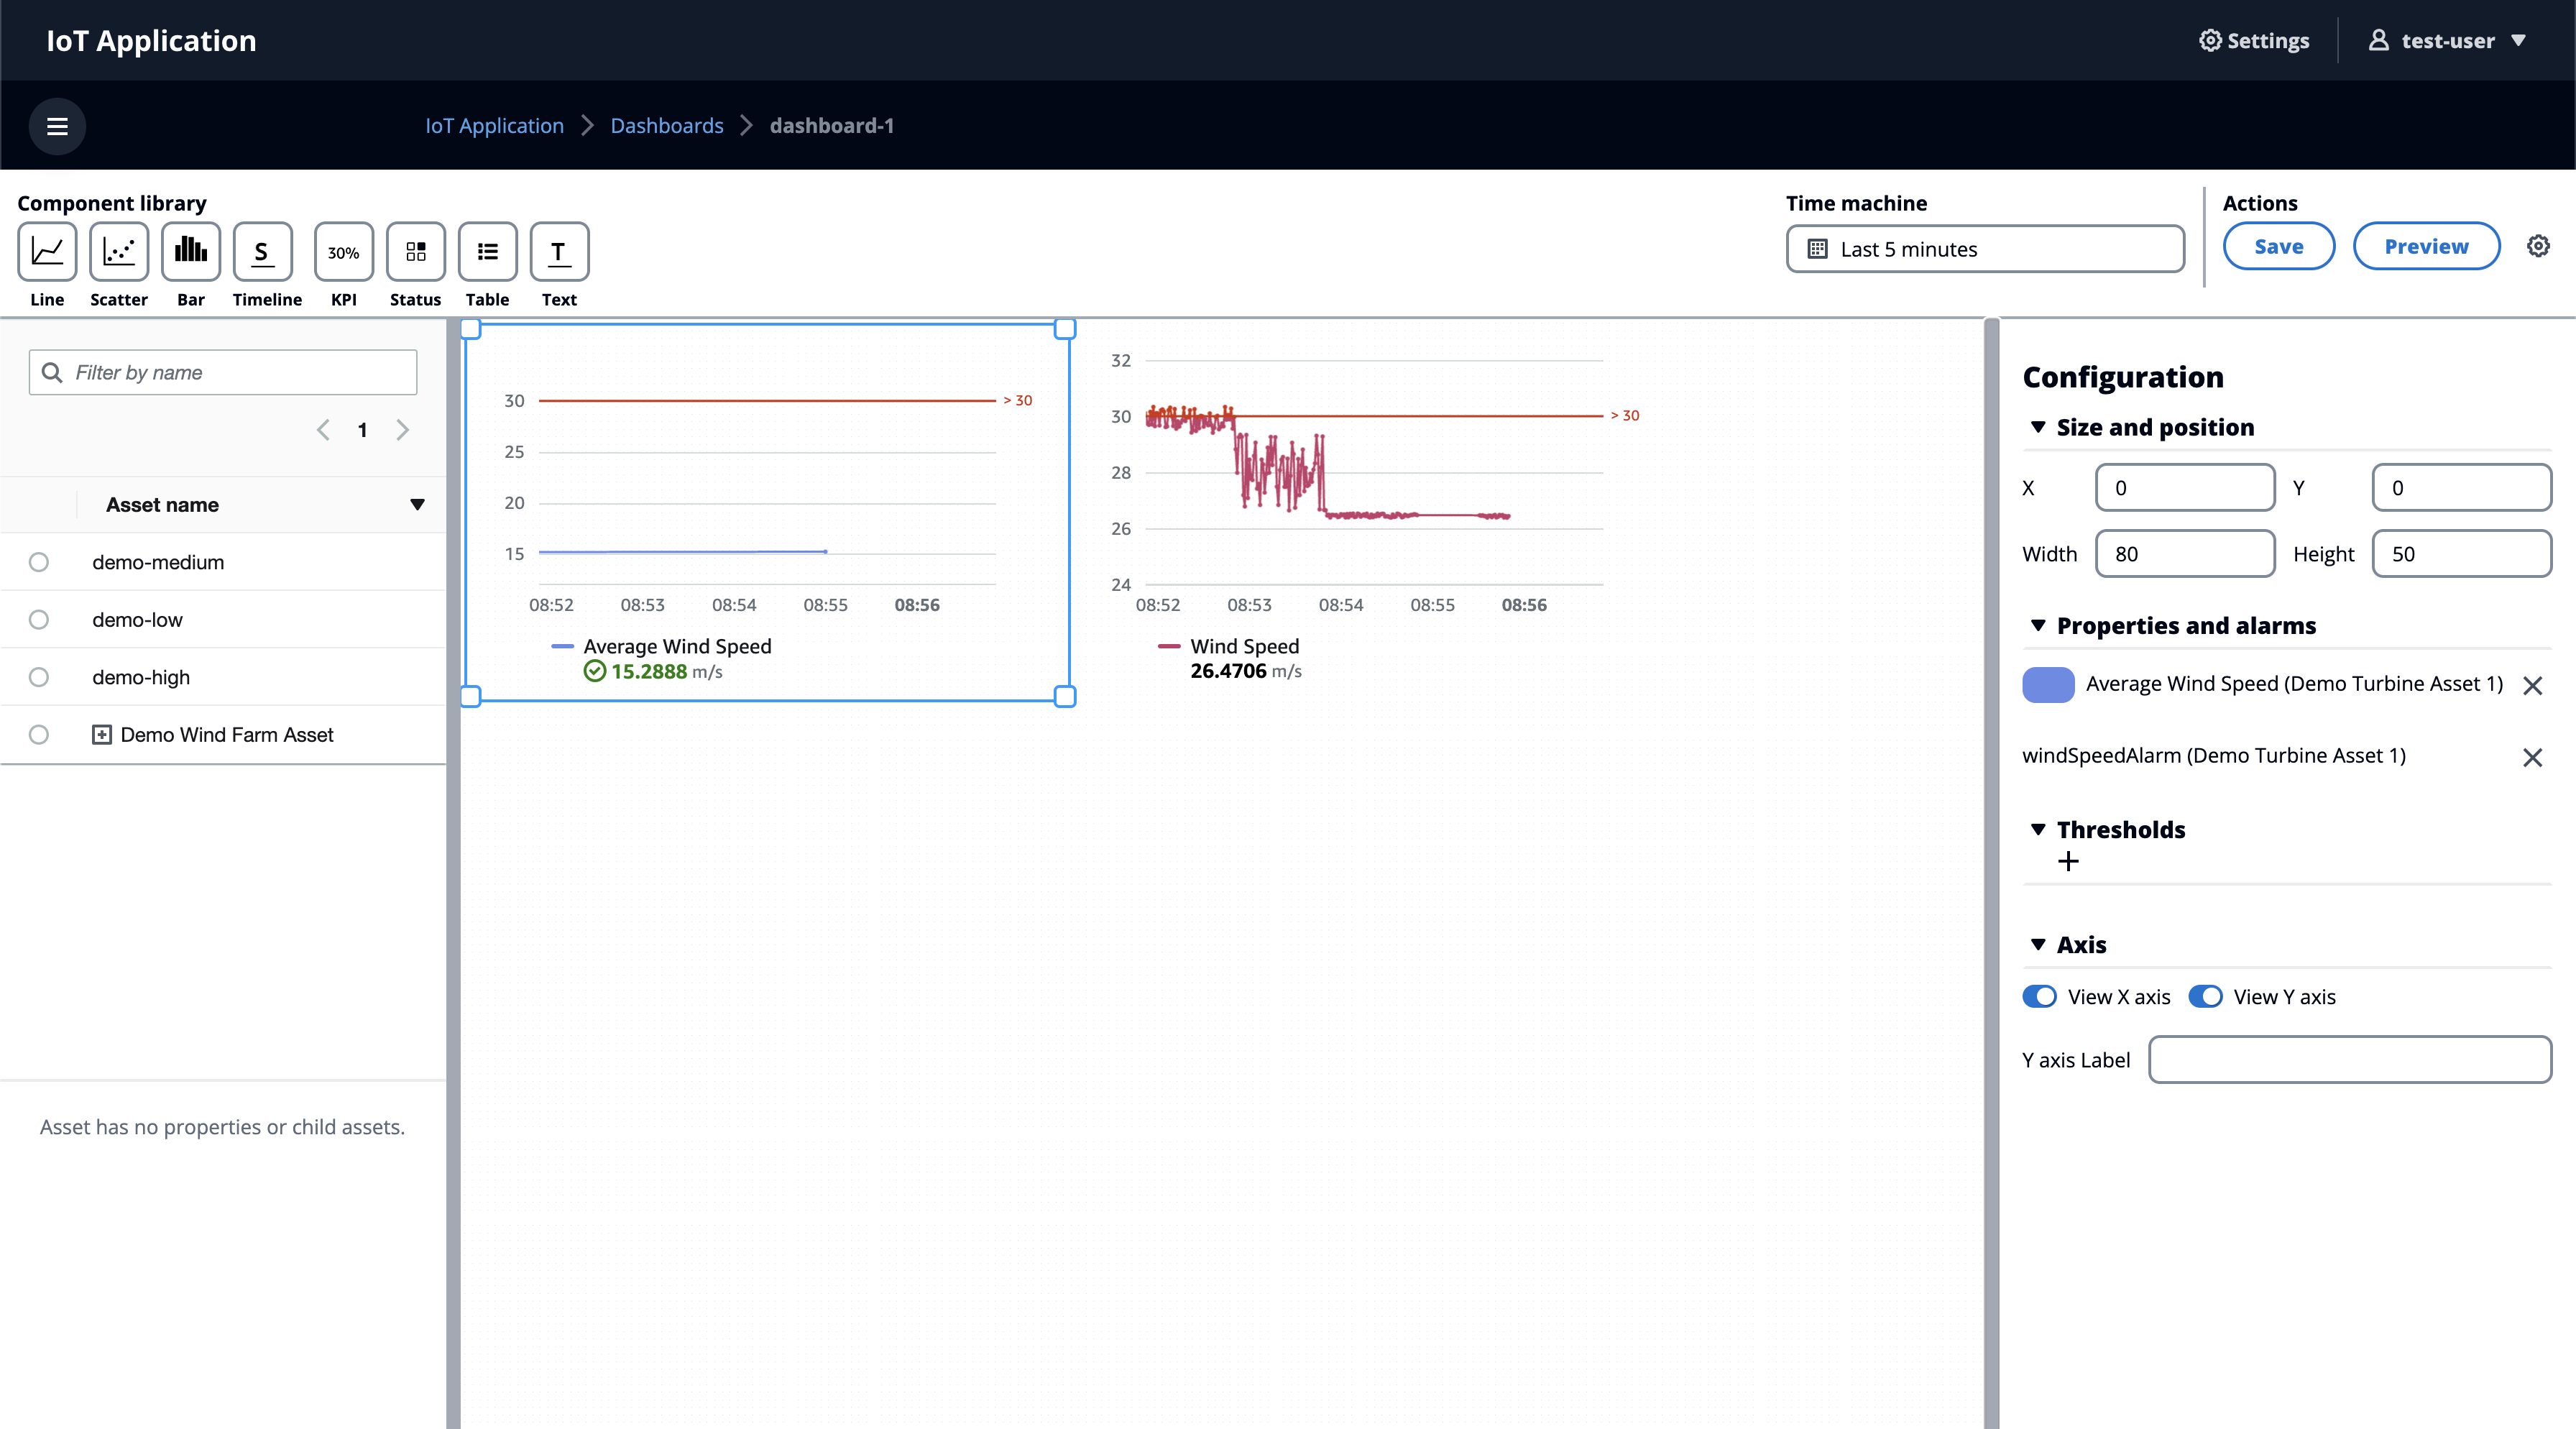Go to previous asset page
2576x1429 pixels.
click(x=323, y=430)
